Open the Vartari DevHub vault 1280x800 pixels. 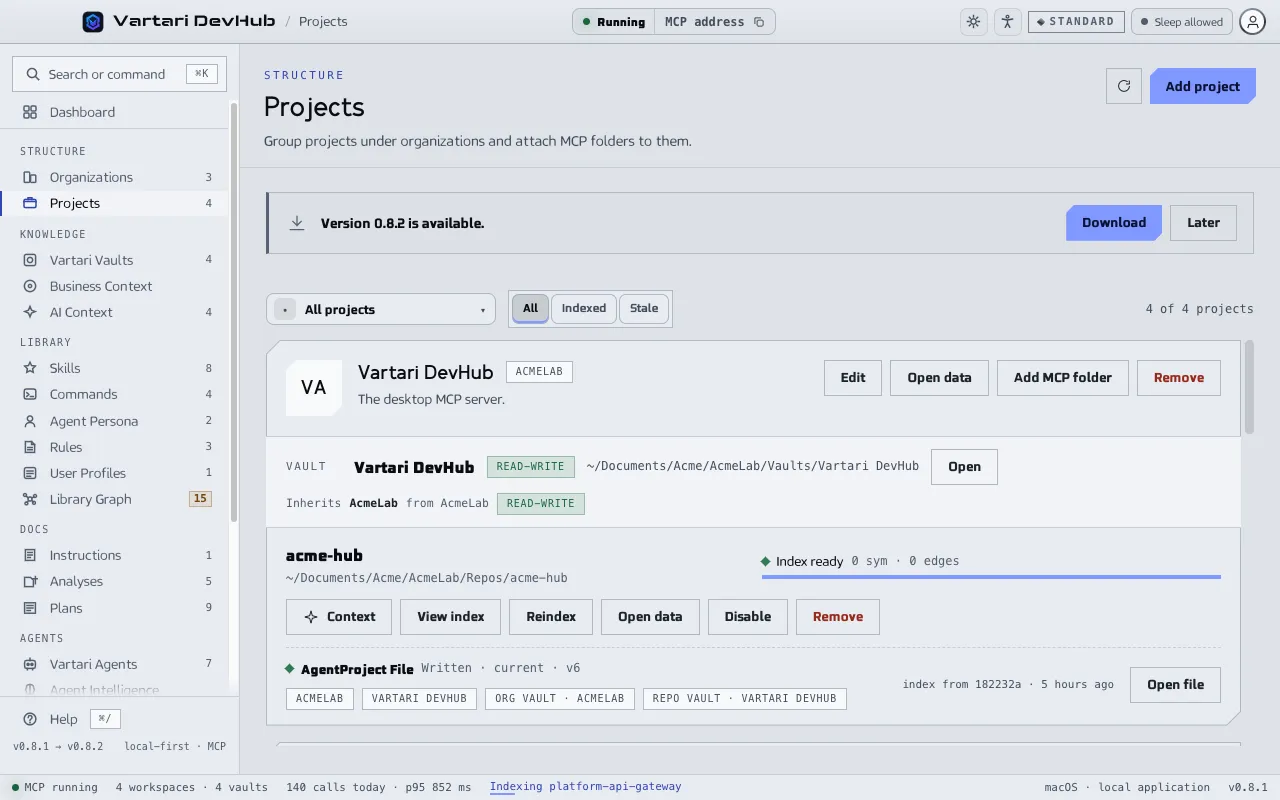click(x=964, y=467)
